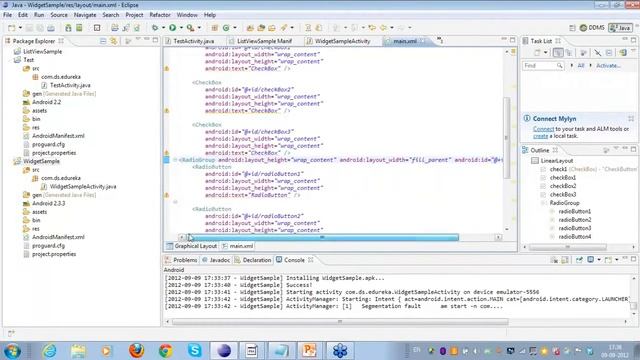Click the console horizontal scrollbar thumb
The height and width of the screenshot is (360, 640).
point(340,322)
